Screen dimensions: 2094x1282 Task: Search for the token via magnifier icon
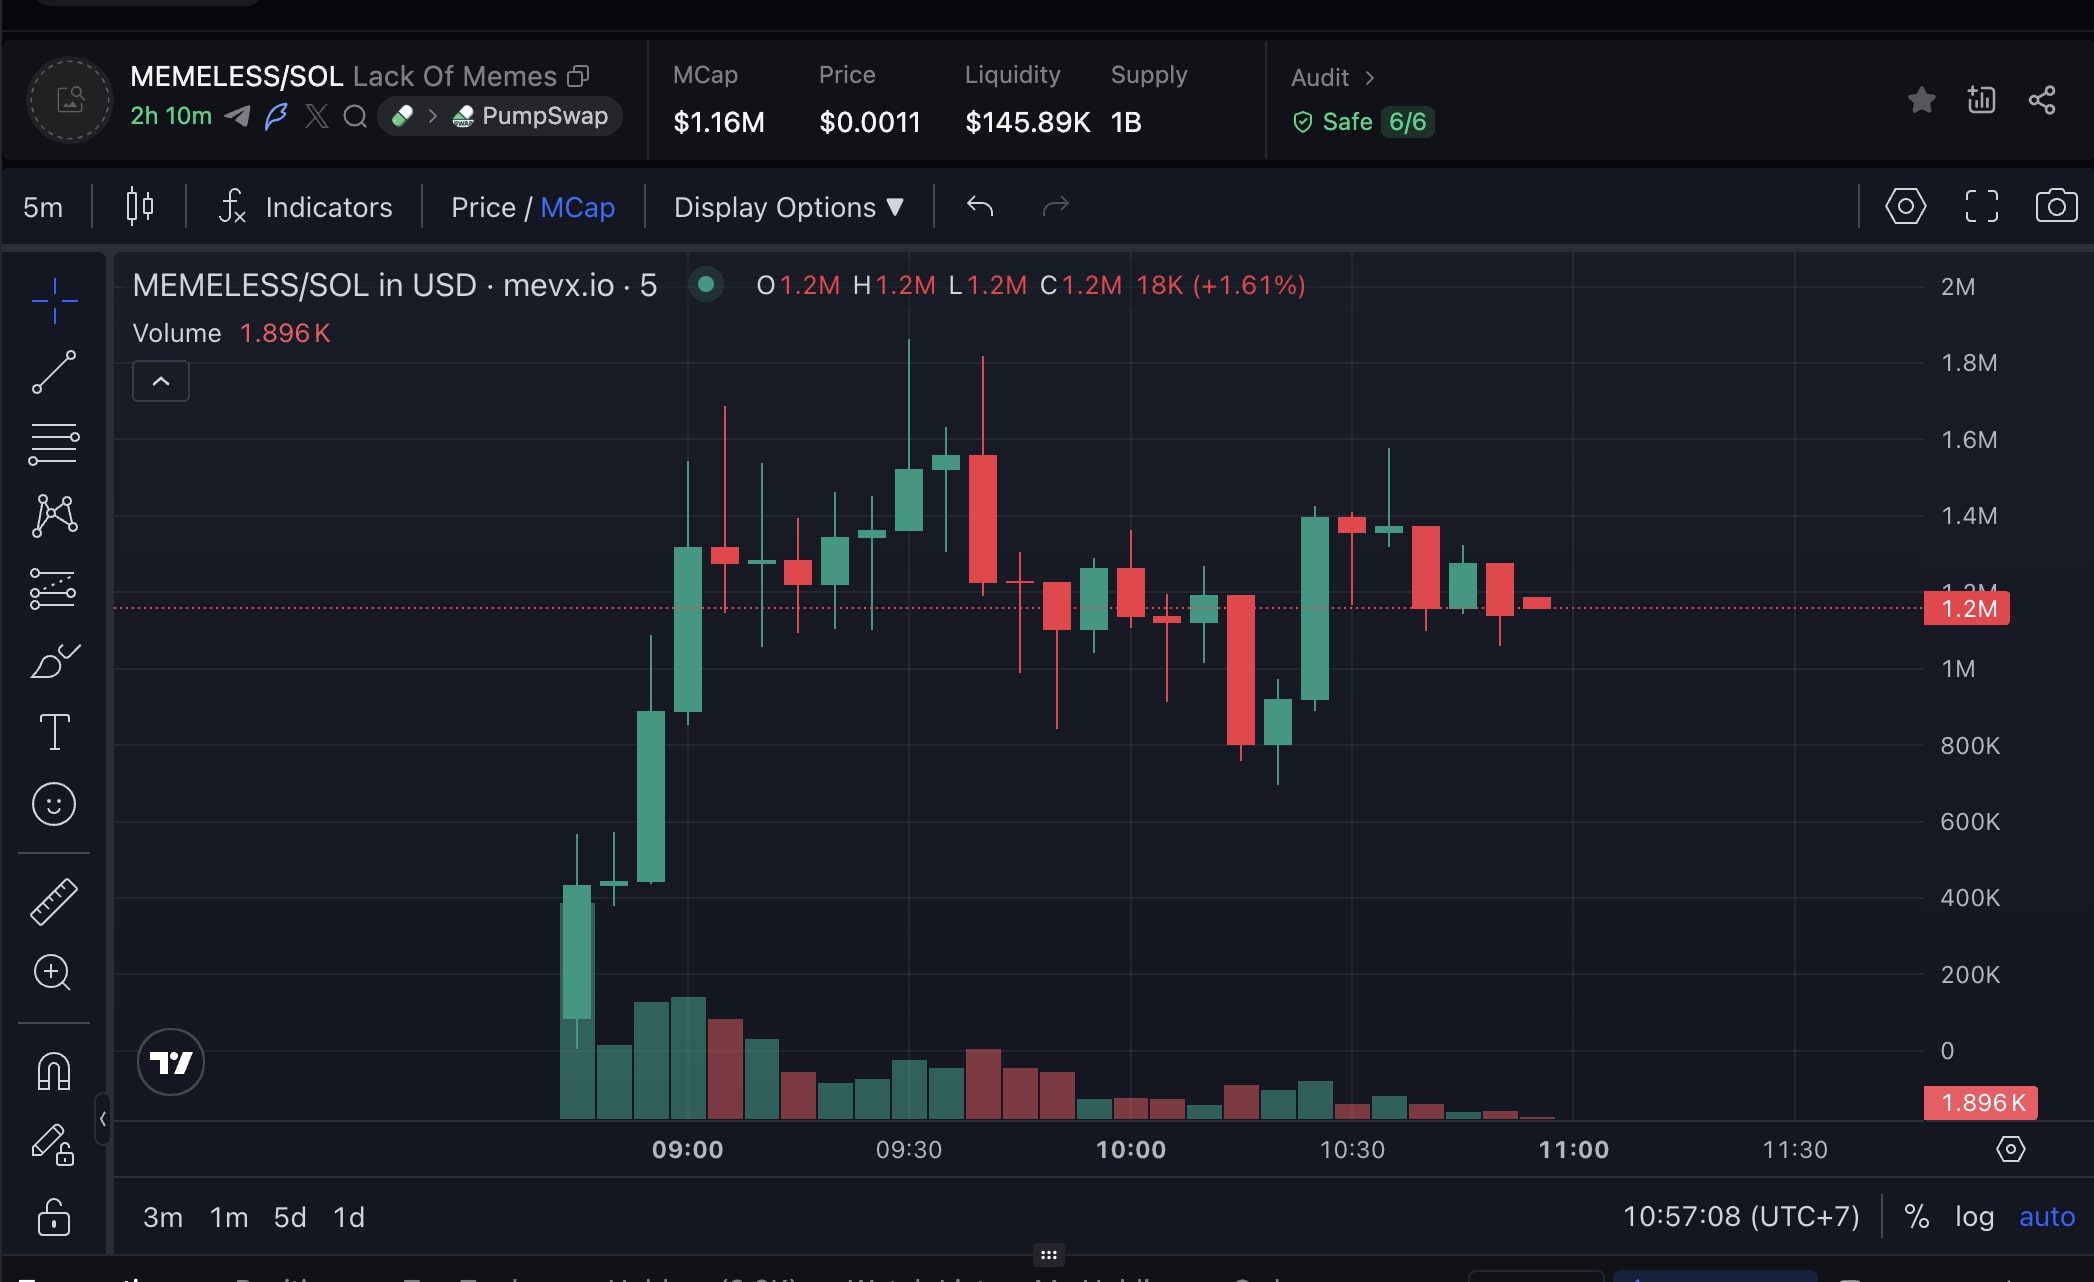pos(355,117)
